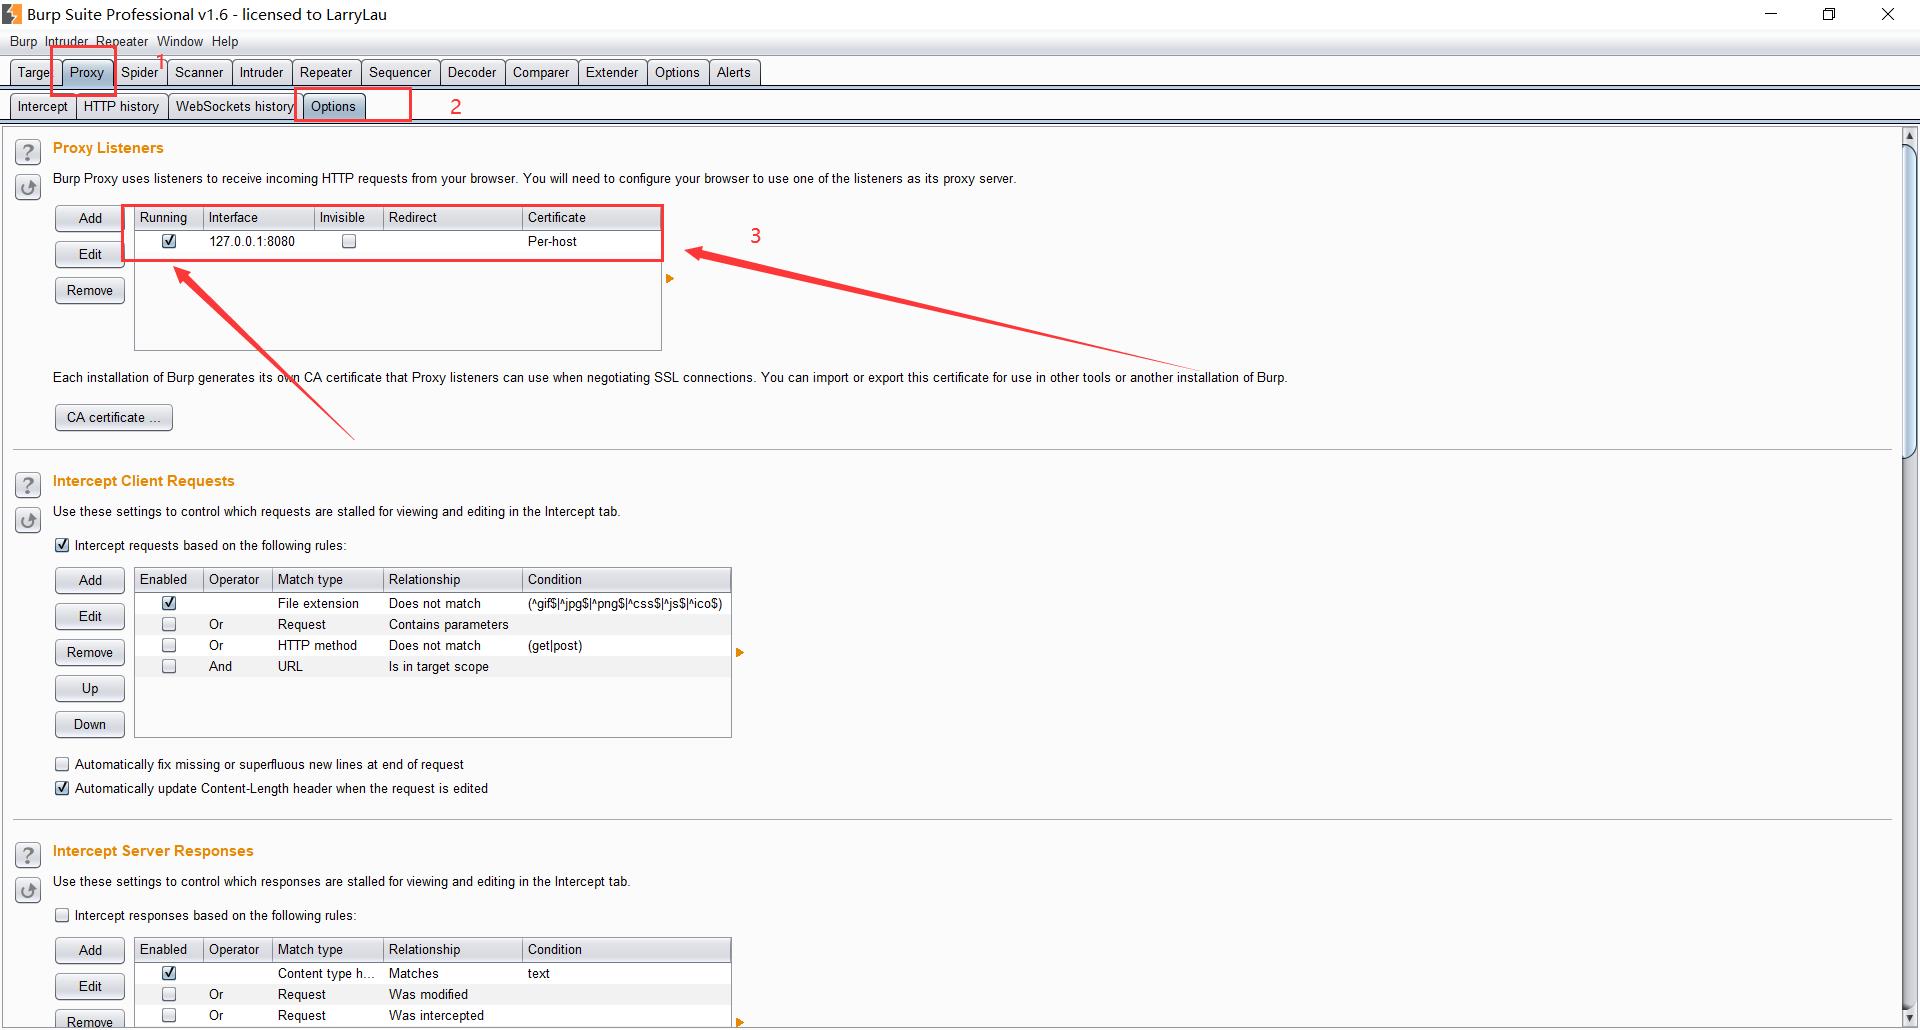Enable the 'Was intercepted' response rule

pyautogui.click(x=169, y=1015)
